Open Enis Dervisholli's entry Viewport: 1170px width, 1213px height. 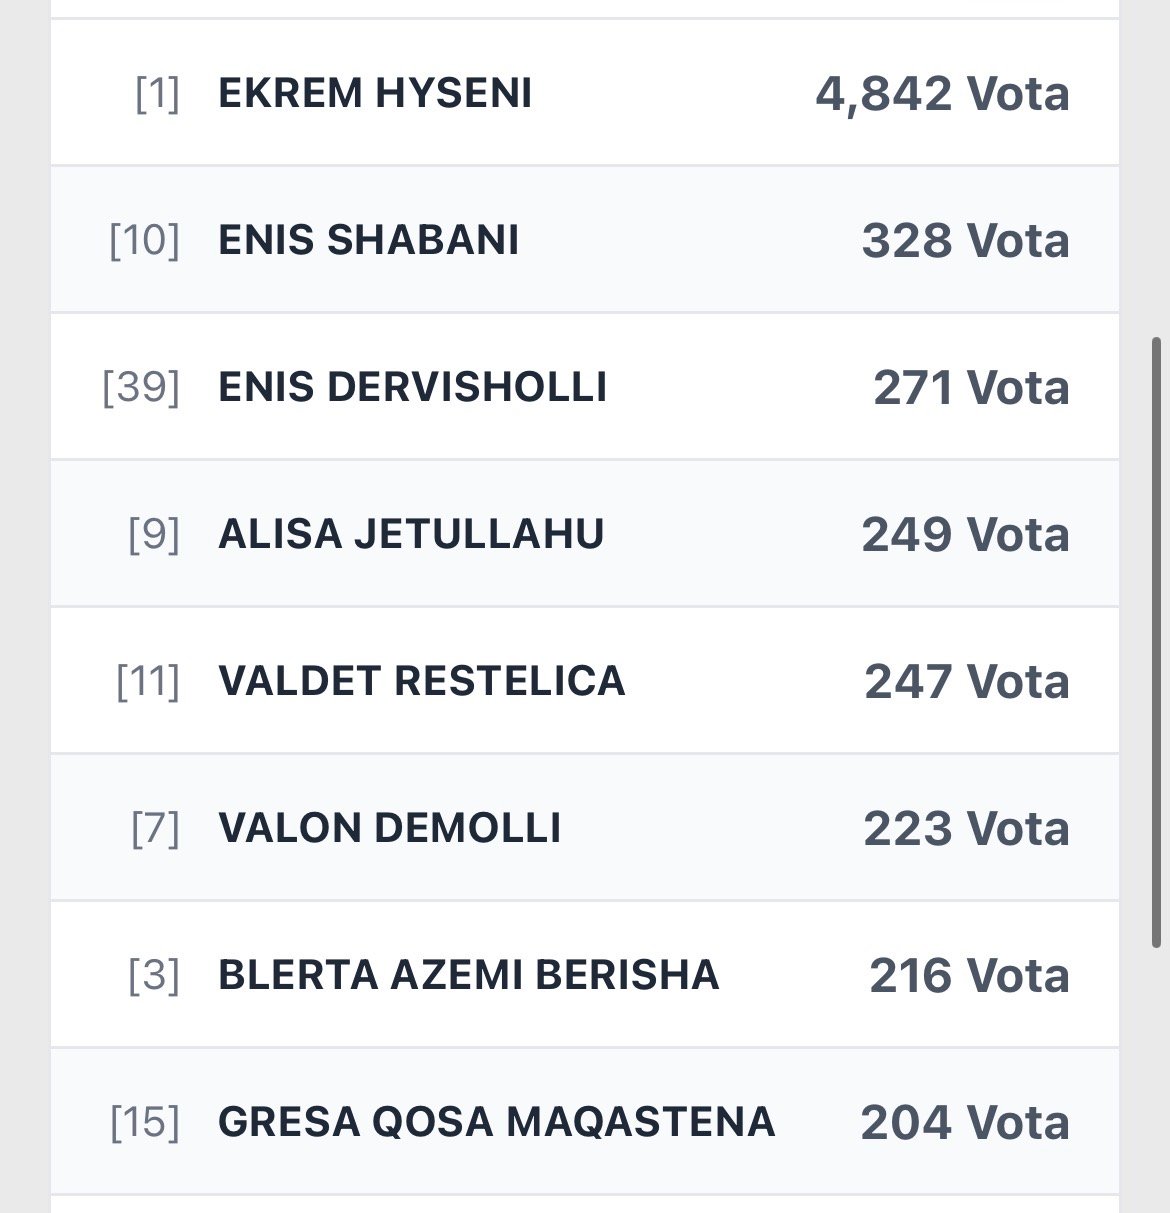(x=412, y=387)
